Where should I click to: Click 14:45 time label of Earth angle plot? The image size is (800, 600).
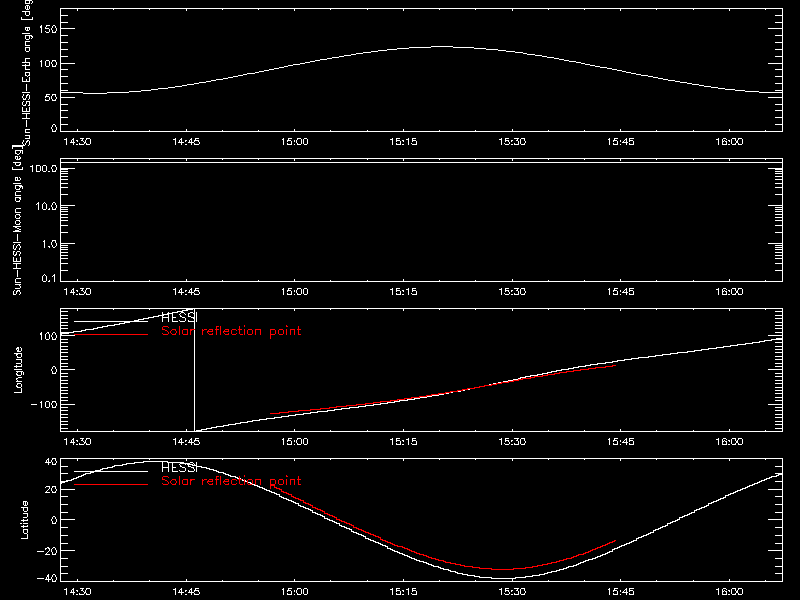pyautogui.click(x=186, y=142)
